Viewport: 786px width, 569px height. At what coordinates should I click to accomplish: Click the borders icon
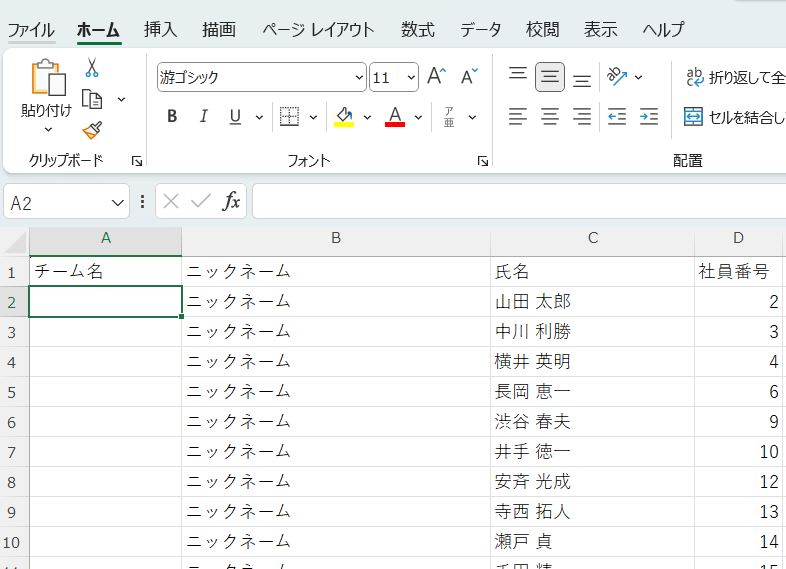(x=289, y=117)
